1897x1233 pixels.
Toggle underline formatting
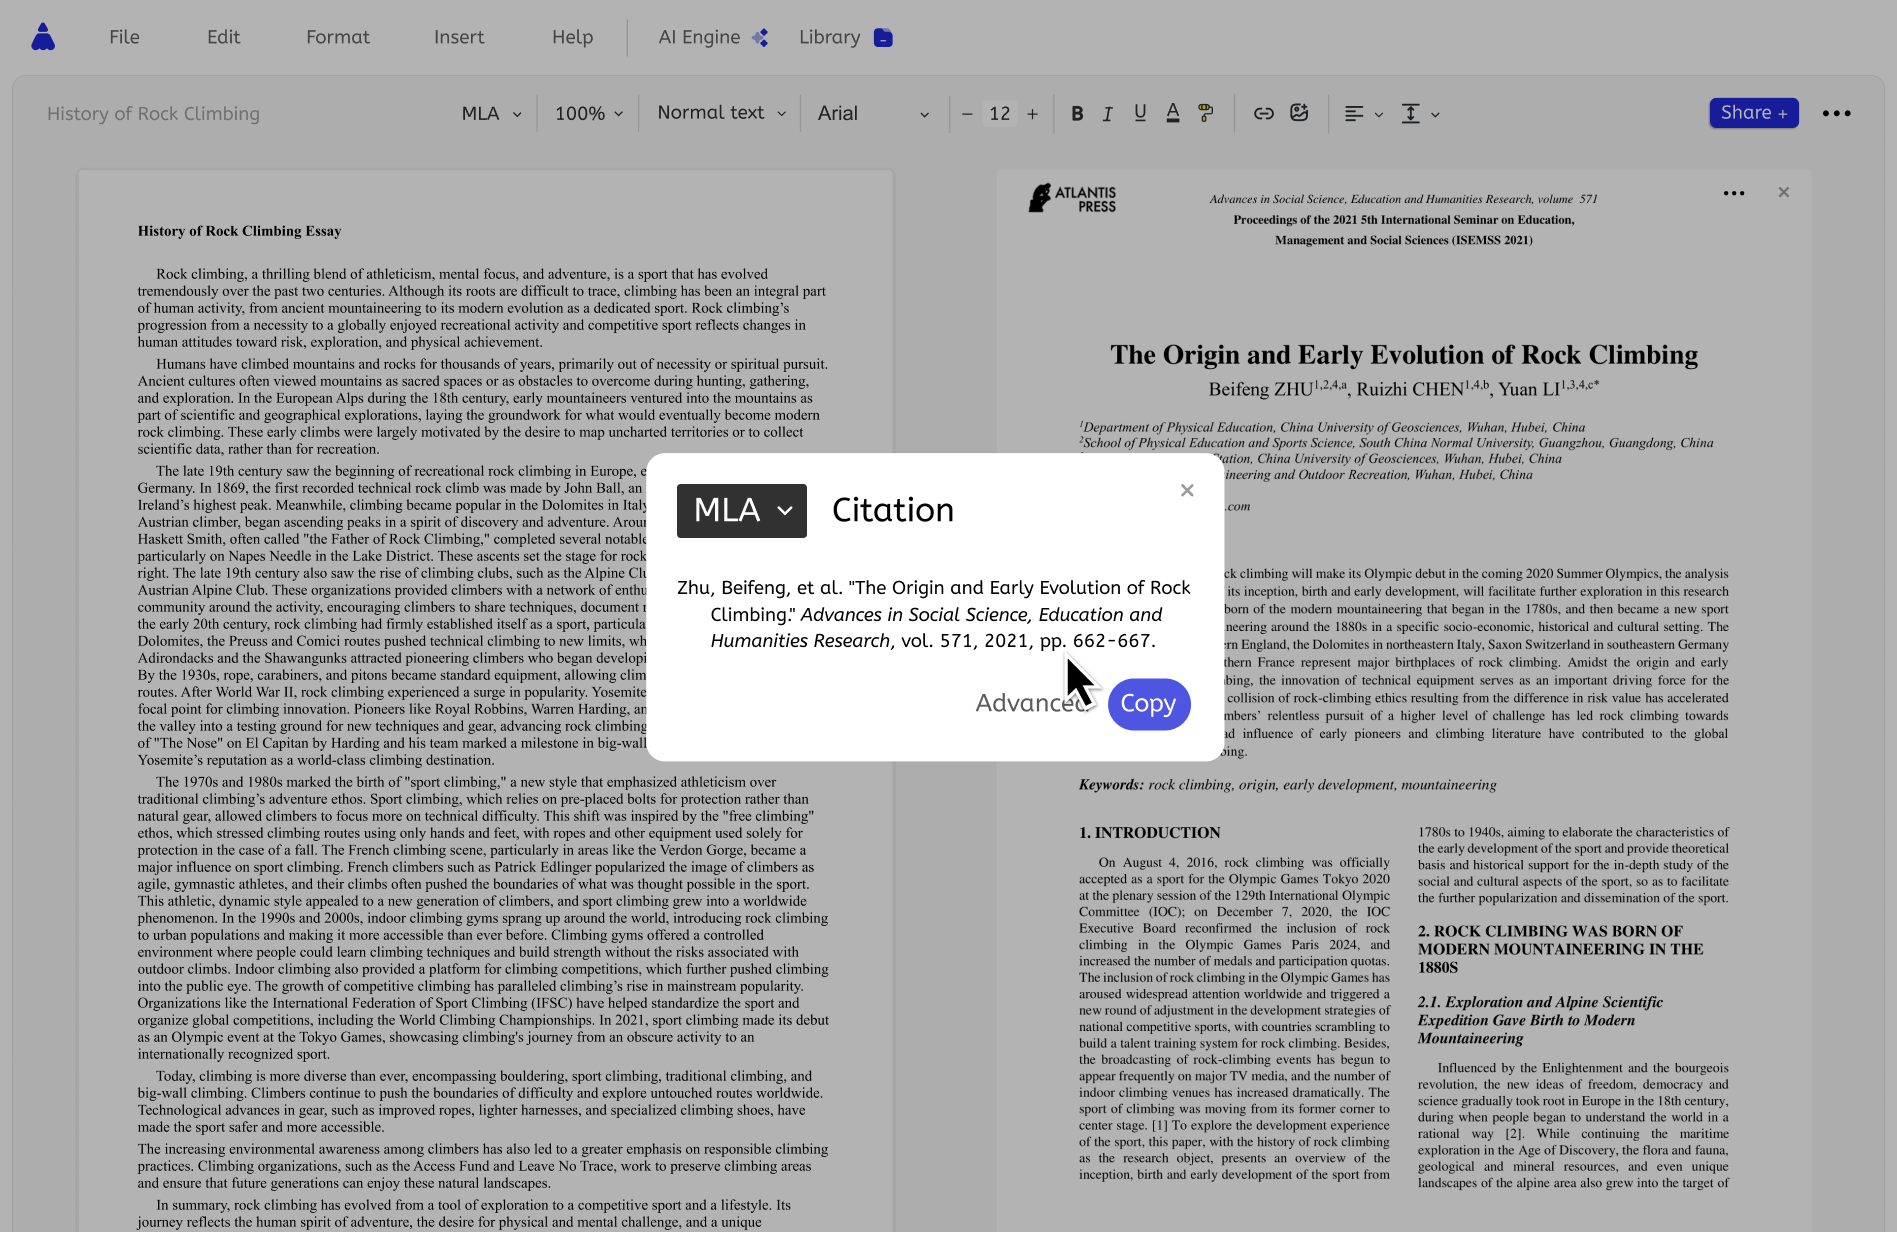1140,114
